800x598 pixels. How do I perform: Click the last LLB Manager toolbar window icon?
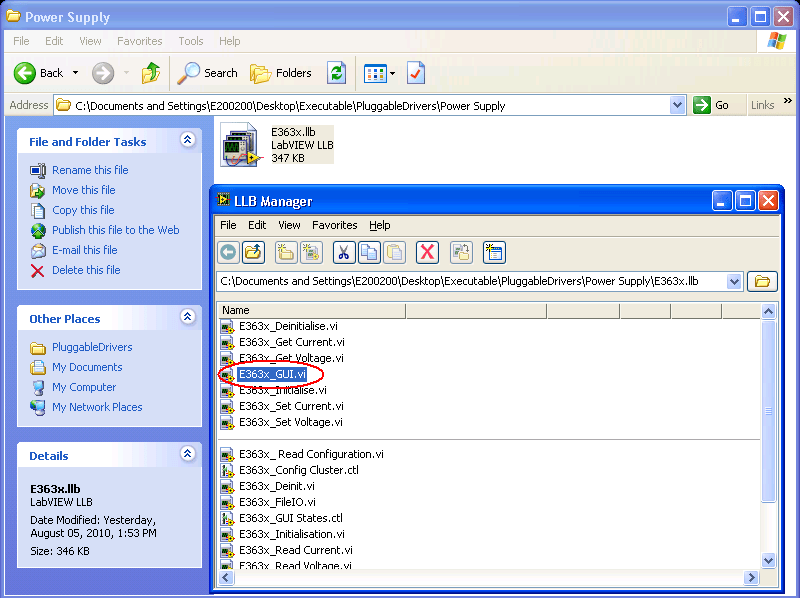tap(494, 253)
